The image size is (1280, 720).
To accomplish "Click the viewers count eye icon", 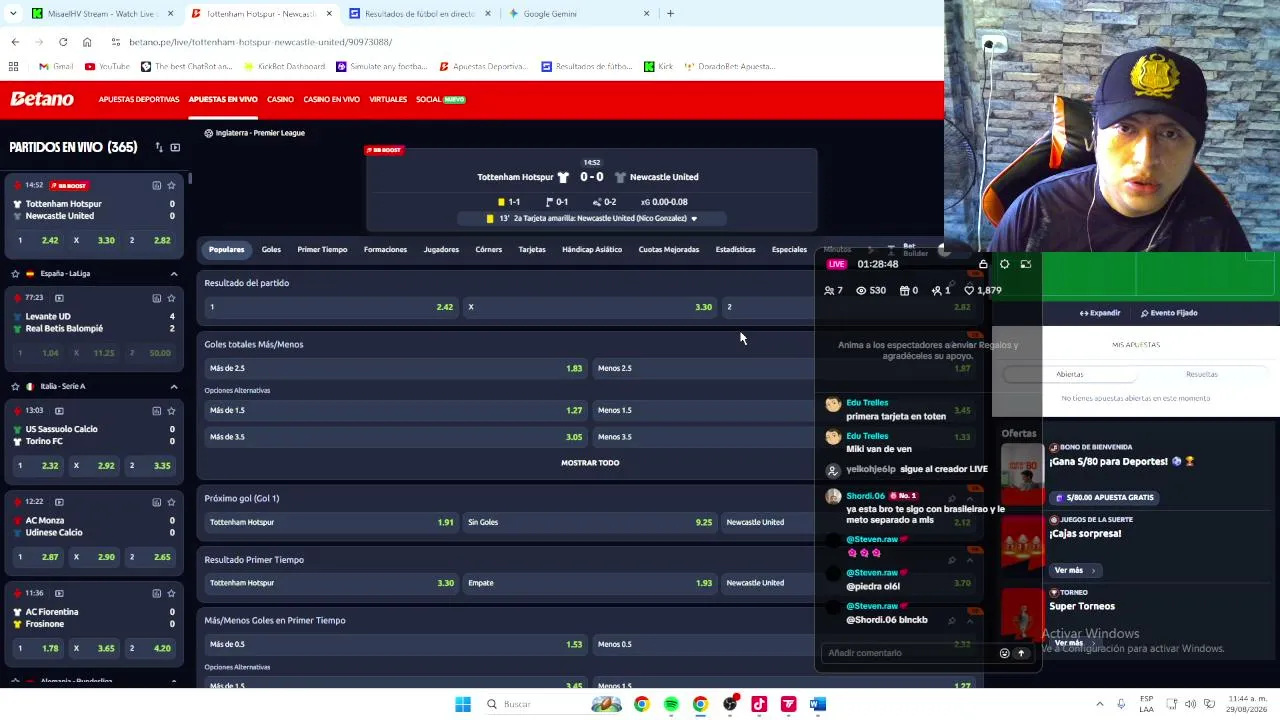I will pos(860,290).
